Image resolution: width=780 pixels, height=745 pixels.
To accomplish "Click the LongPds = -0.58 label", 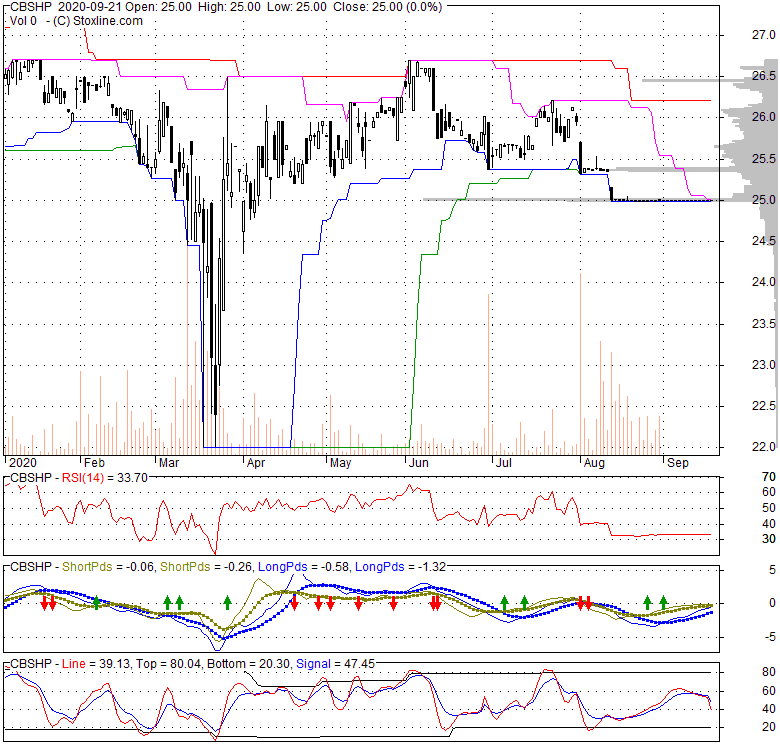I will (303, 567).
